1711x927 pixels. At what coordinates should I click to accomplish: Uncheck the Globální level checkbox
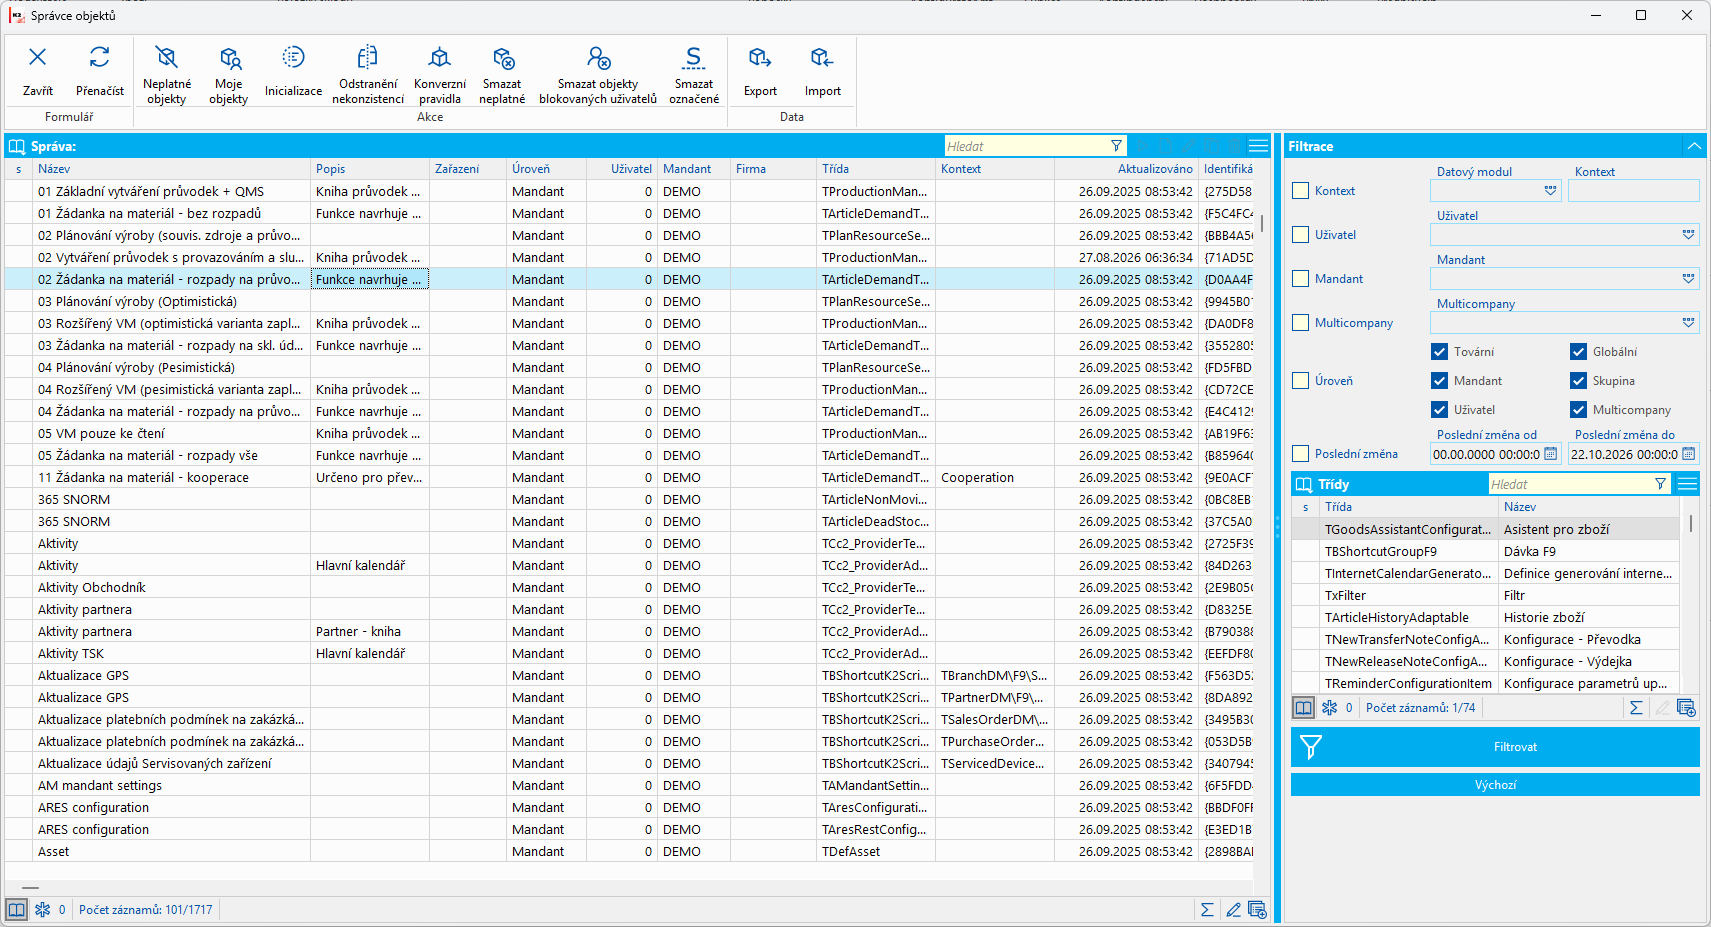(1578, 351)
